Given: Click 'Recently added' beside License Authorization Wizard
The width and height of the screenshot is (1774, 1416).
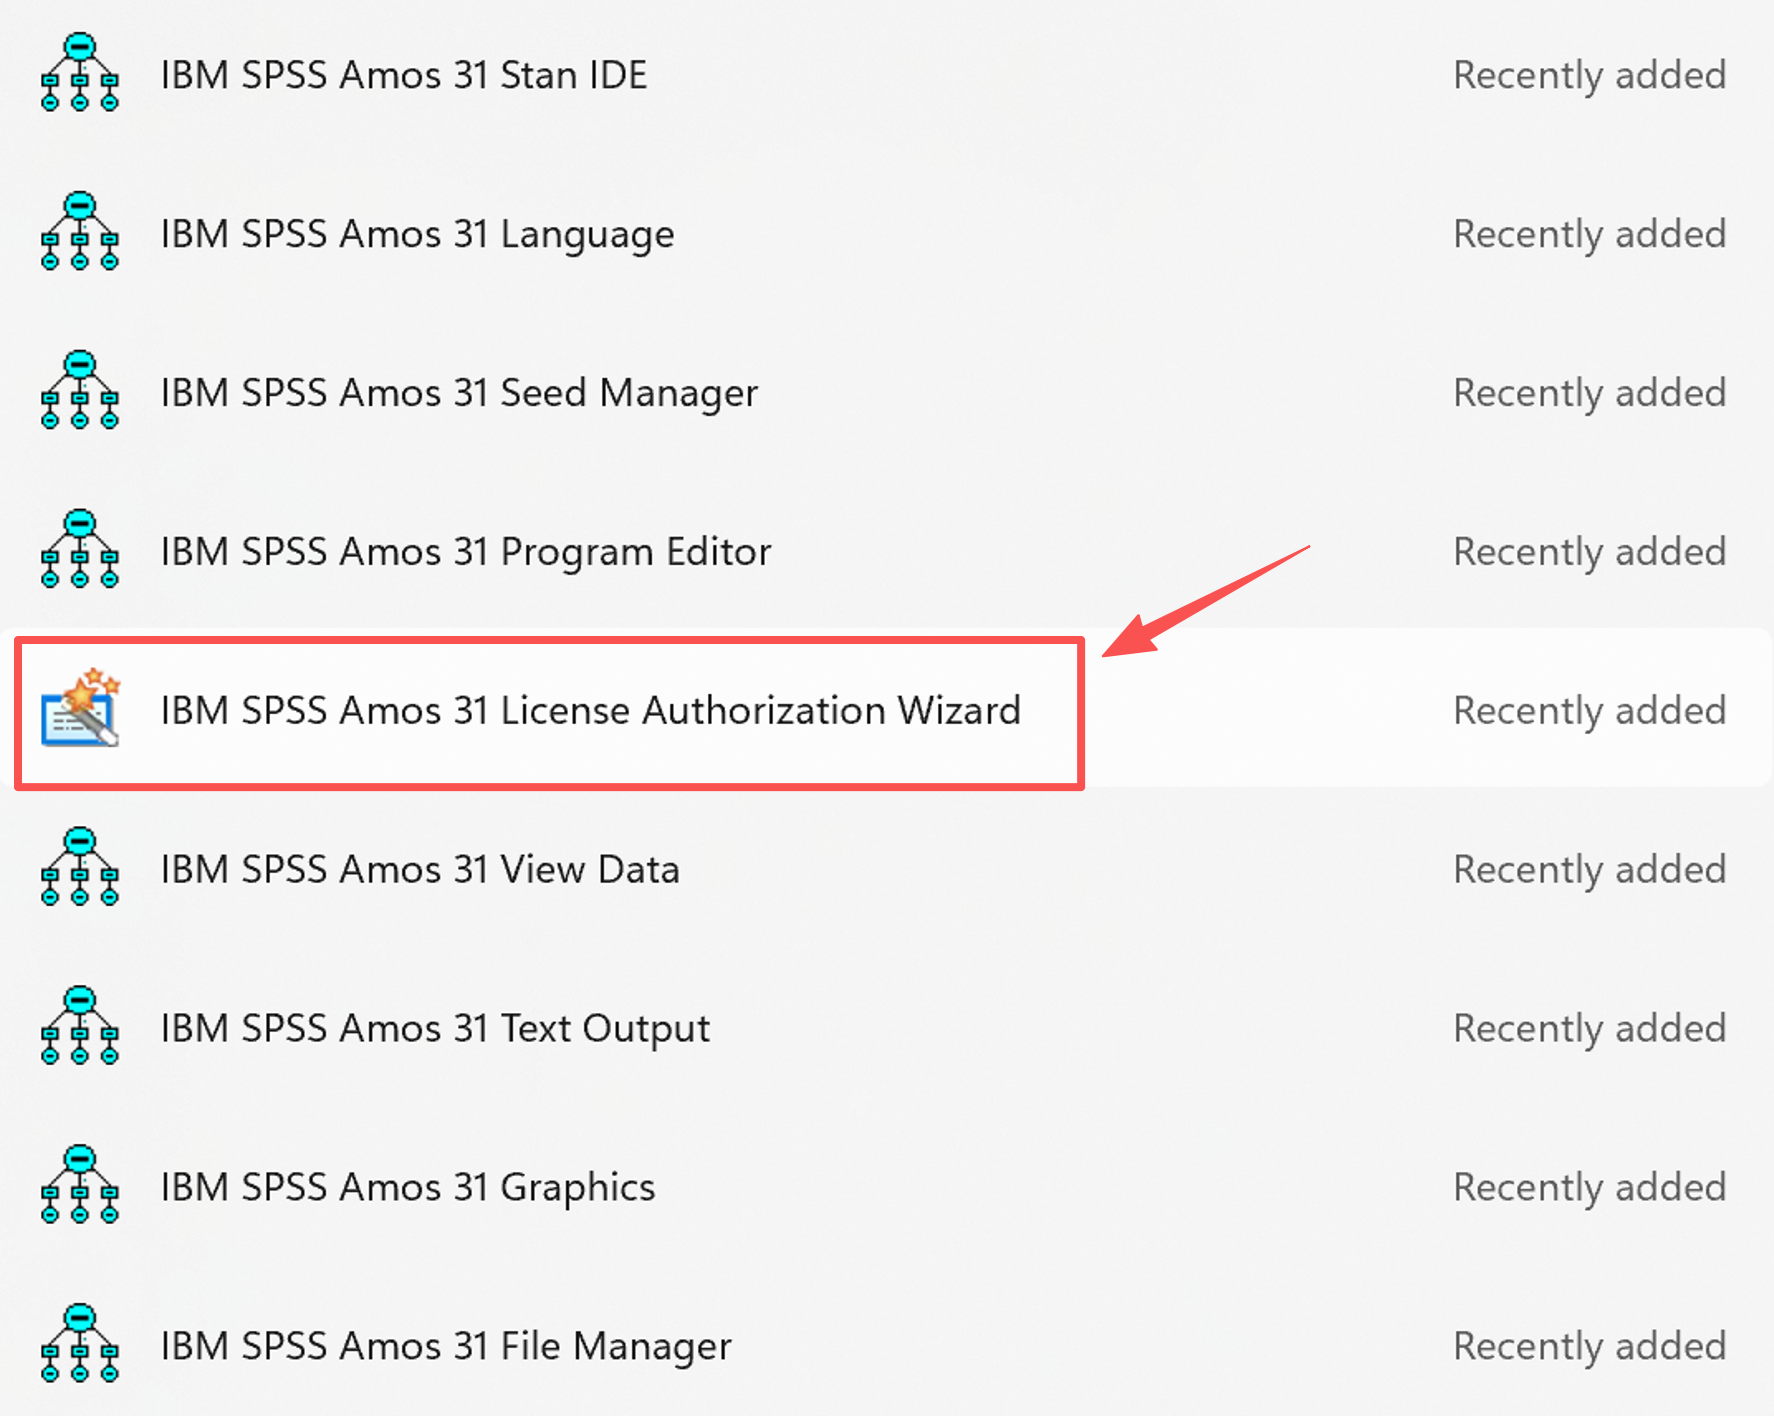Looking at the screenshot, I should 1590,712.
